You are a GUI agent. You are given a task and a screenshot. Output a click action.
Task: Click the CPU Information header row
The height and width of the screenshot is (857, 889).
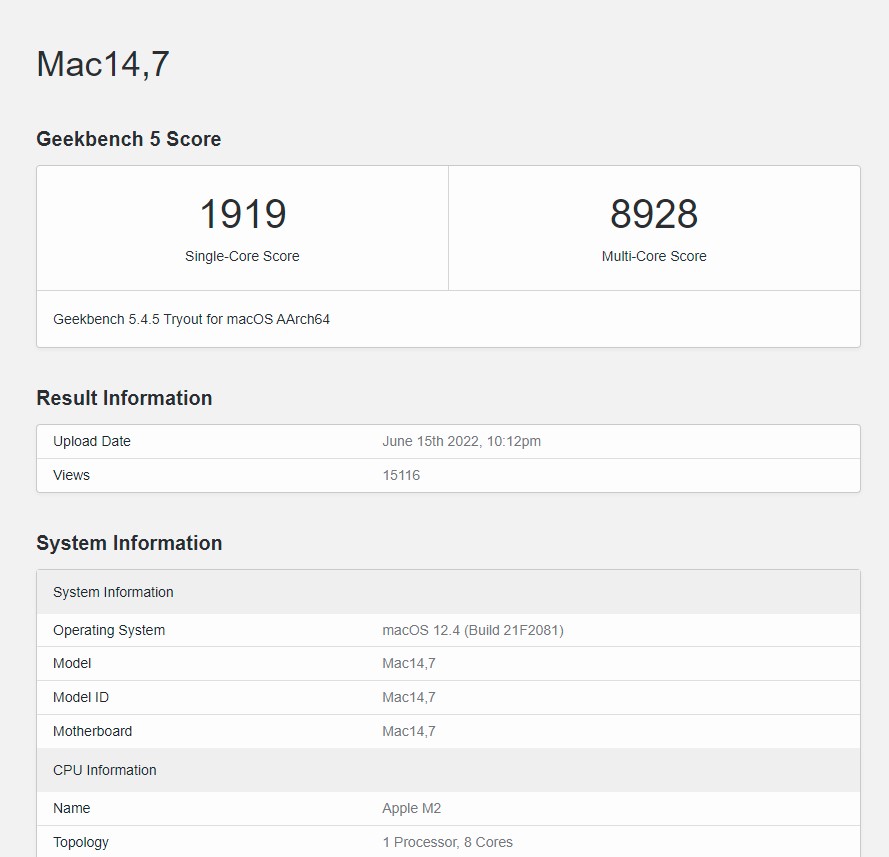[448, 770]
